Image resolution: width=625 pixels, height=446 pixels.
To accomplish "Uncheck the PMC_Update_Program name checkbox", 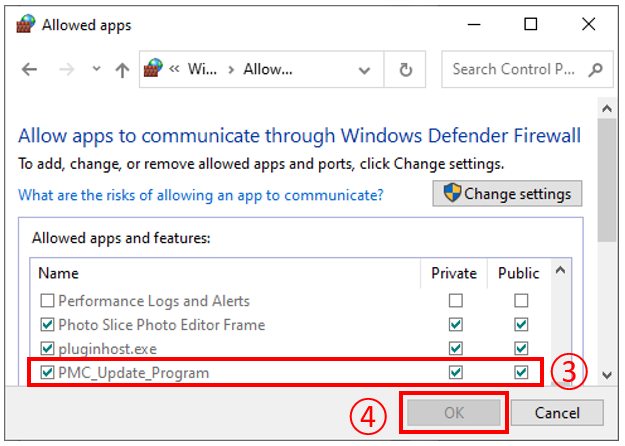I will pyautogui.click(x=47, y=373).
